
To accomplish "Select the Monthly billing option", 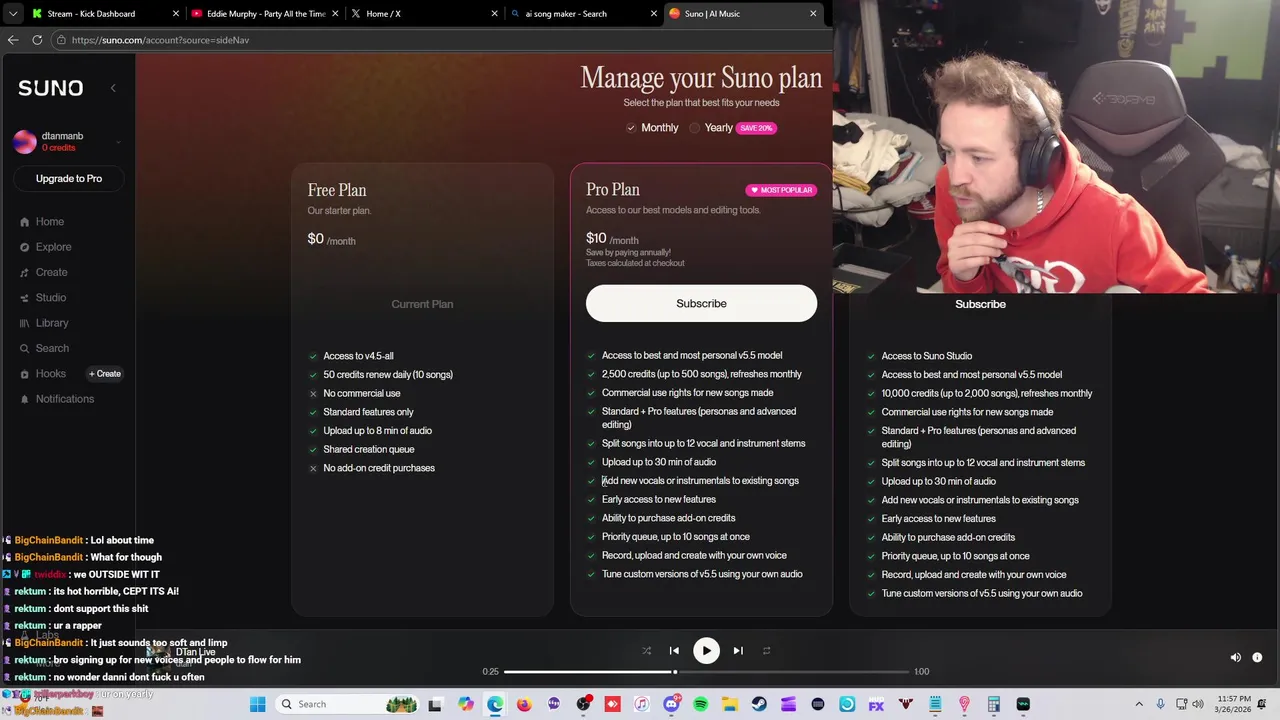I will click(652, 128).
